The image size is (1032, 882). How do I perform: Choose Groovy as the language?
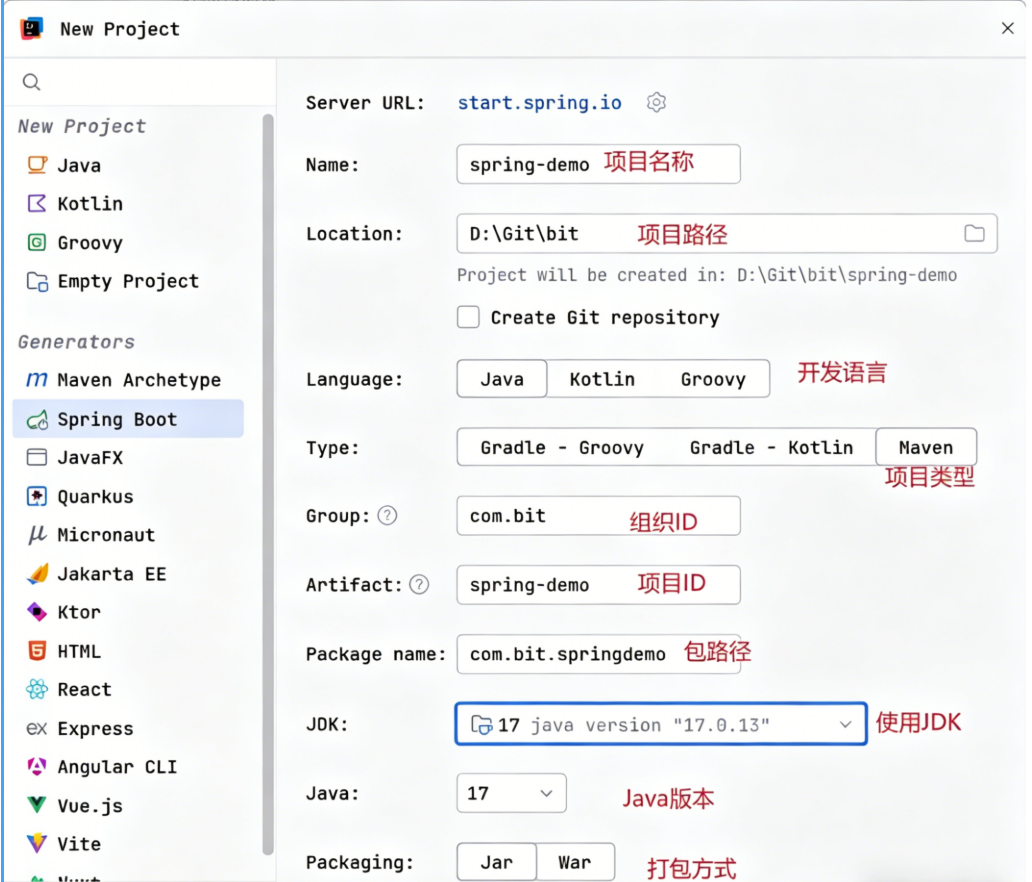tap(713, 378)
